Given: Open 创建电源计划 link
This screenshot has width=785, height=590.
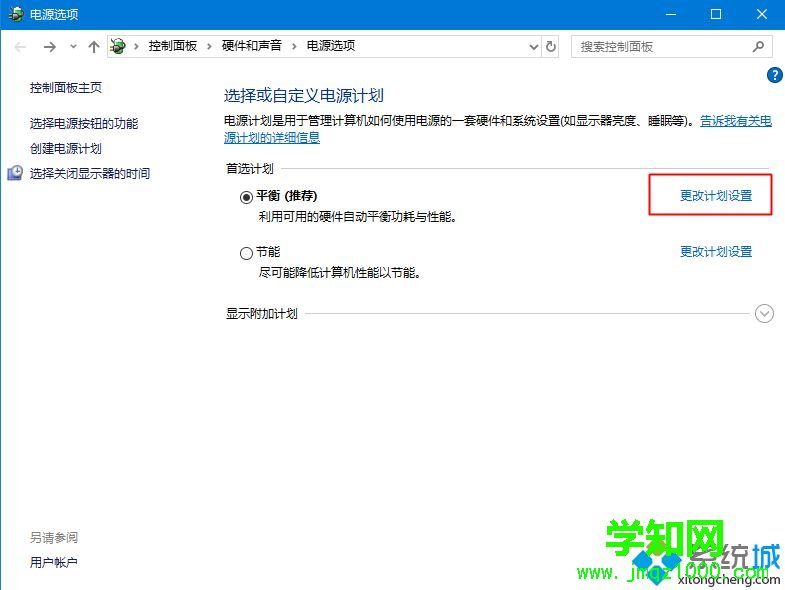Looking at the screenshot, I should tap(66, 148).
